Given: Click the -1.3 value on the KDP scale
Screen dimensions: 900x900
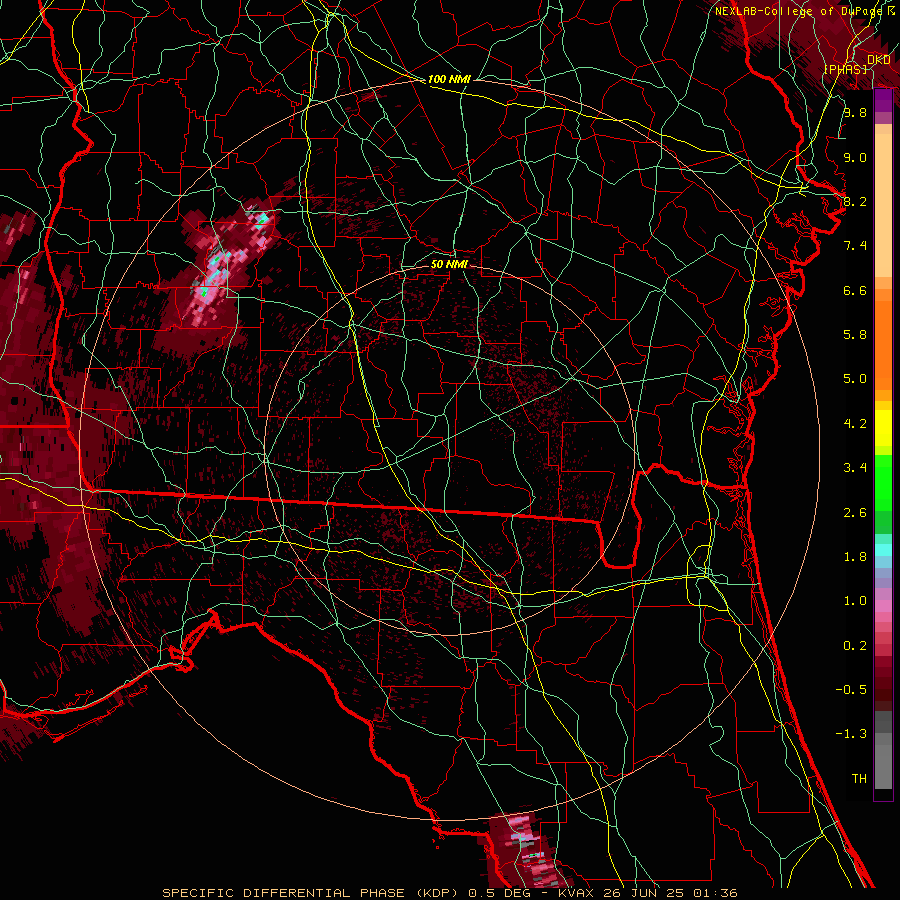Looking at the screenshot, I should (x=851, y=734).
